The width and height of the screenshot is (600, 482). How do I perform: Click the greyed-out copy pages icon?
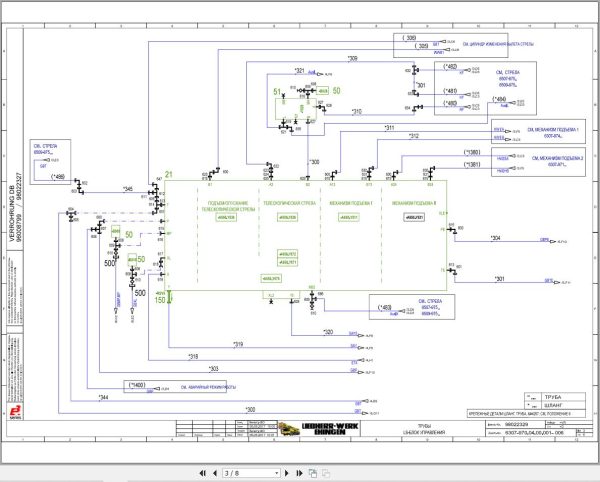coord(326,473)
